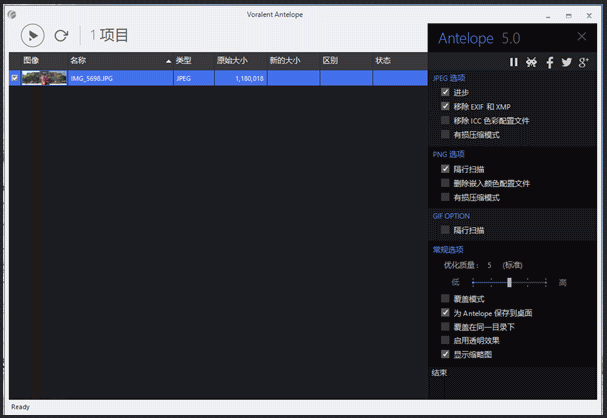Open the Facebook share icon
The image size is (607, 418).
pos(550,62)
